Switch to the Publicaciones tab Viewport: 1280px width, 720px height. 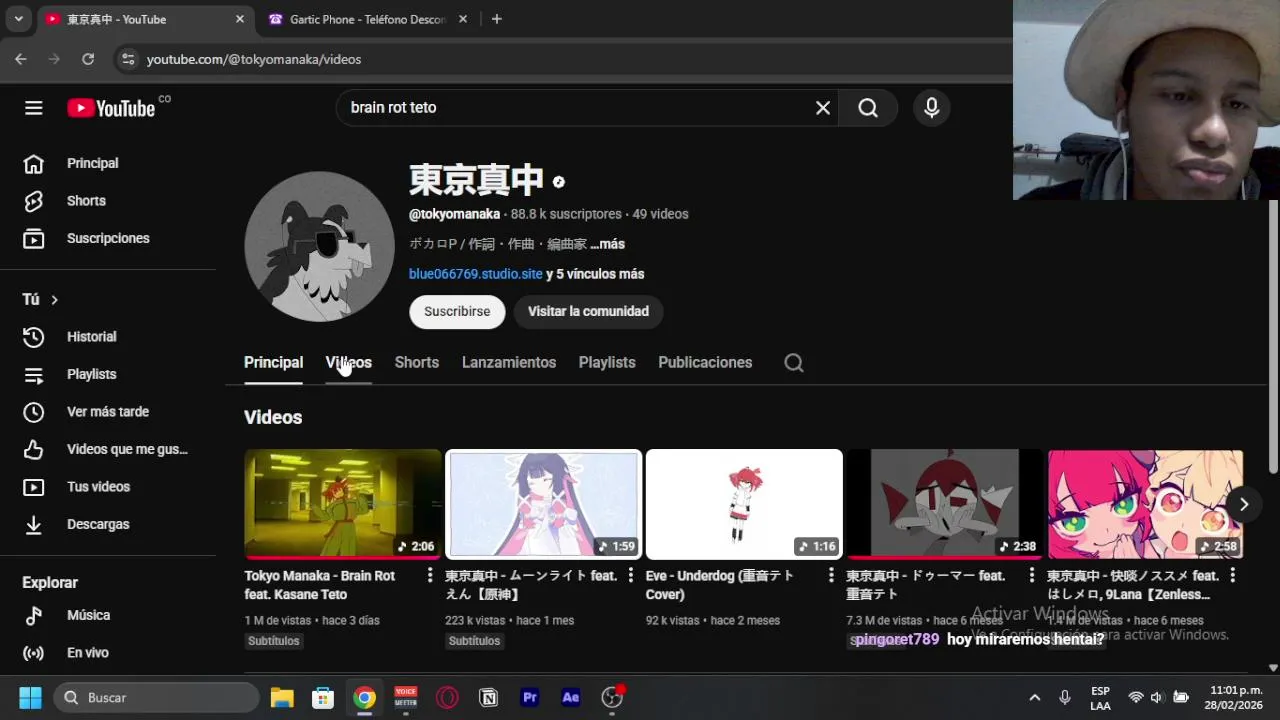point(705,363)
